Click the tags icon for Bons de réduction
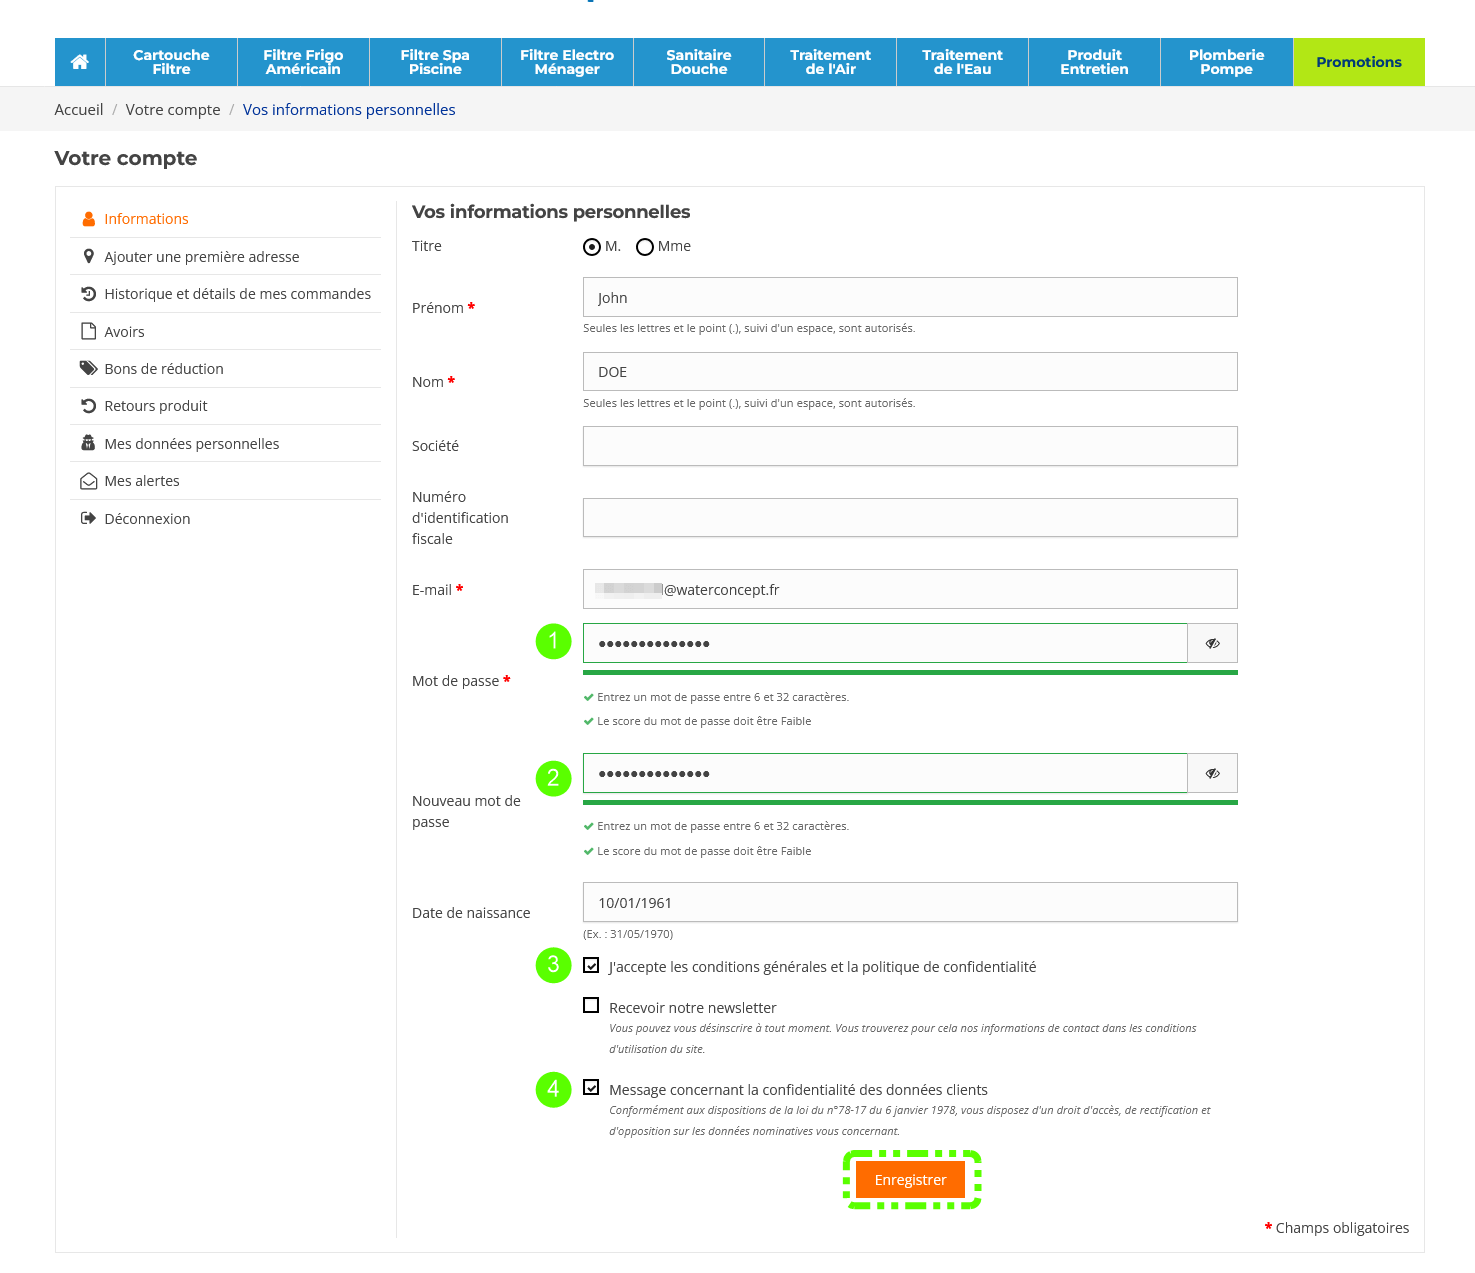1475x1273 pixels. click(89, 369)
